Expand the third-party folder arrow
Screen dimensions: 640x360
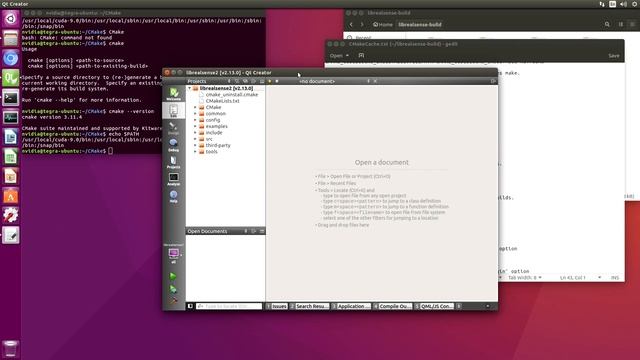[196, 145]
